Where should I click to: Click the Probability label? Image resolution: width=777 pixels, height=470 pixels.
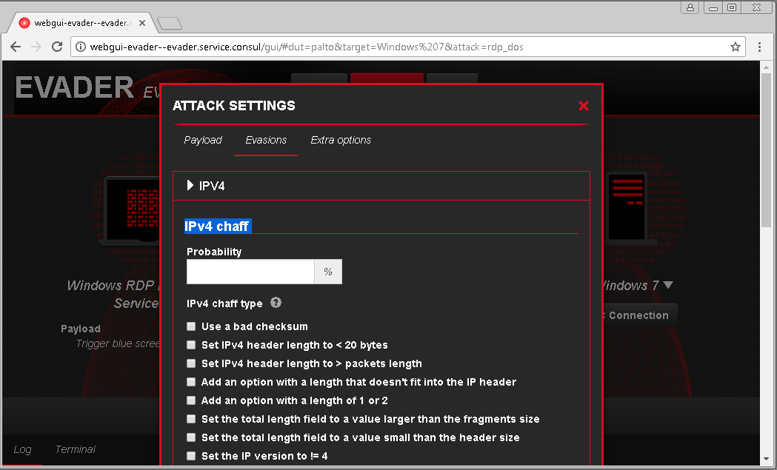(214, 252)
